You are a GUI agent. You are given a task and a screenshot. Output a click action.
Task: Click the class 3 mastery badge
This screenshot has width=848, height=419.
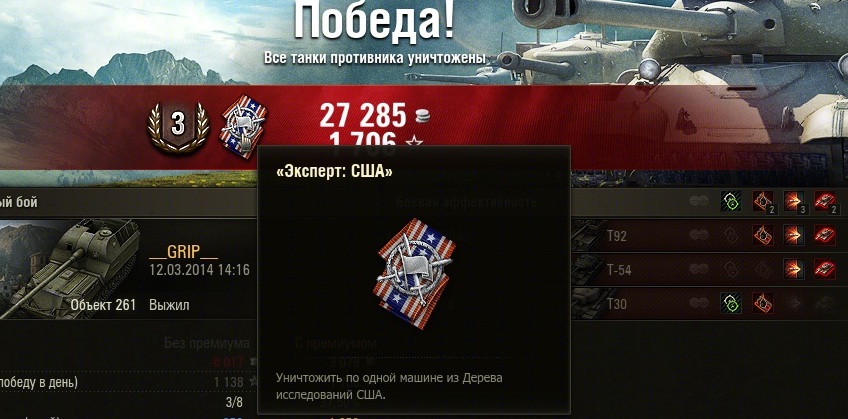178,126
